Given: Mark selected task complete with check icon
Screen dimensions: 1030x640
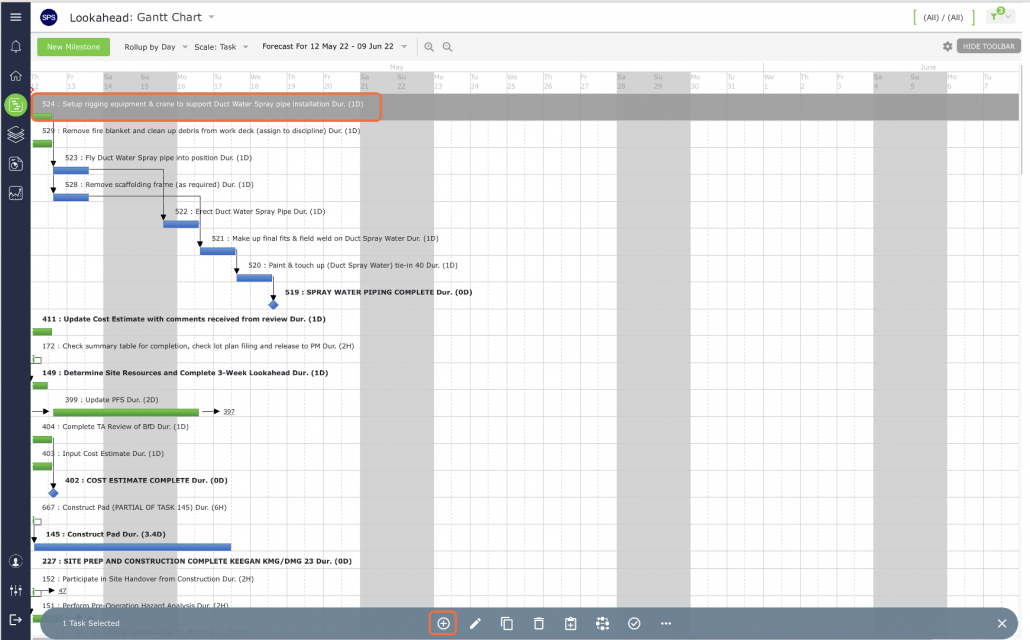Looking at the screenshot, I should 634,624.
